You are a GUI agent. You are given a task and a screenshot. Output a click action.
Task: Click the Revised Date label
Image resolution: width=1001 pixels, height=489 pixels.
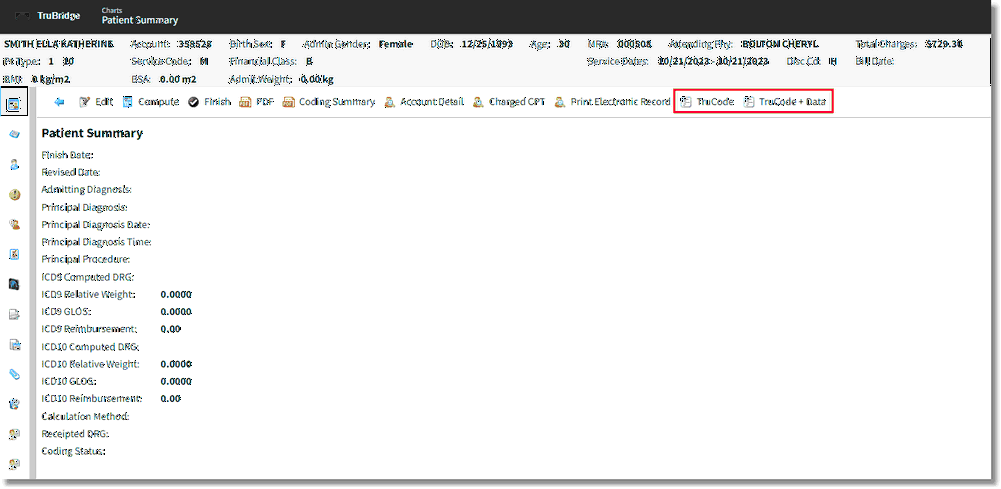[x=71, y=172]
